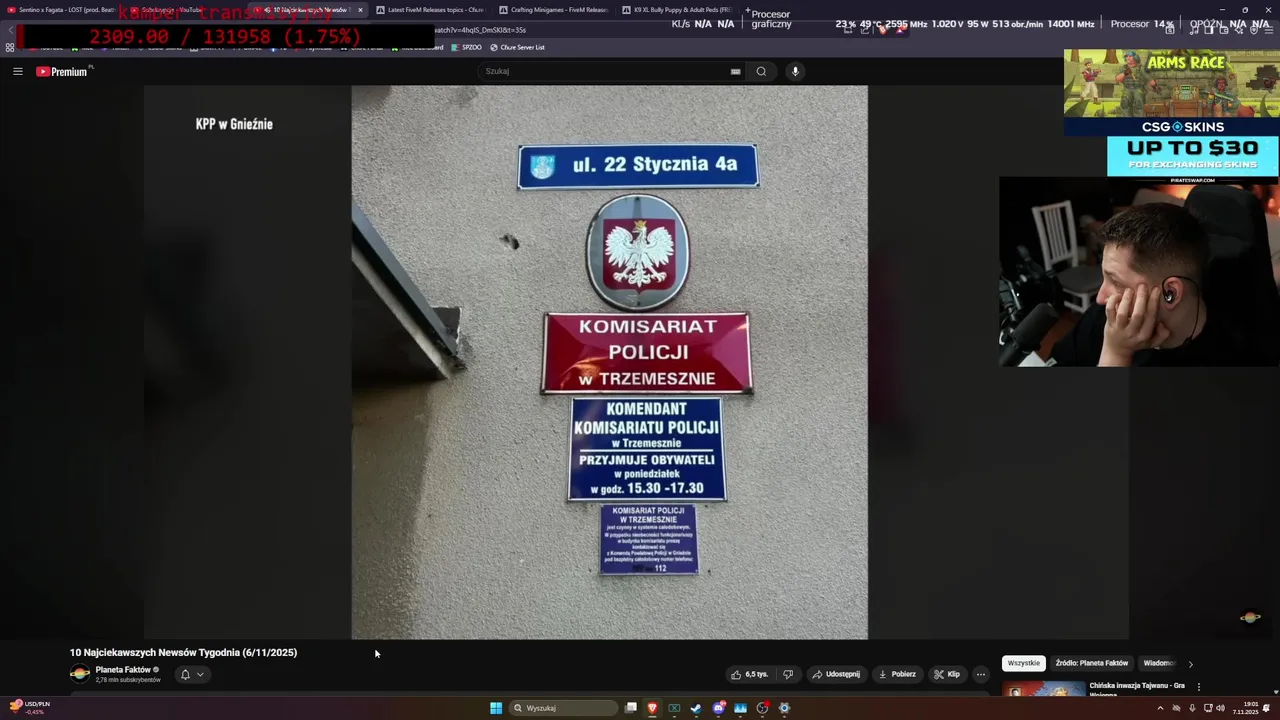1280x720 pixels.
Task: Show hidden system tray icons chevron
Action: (1160, 708)
